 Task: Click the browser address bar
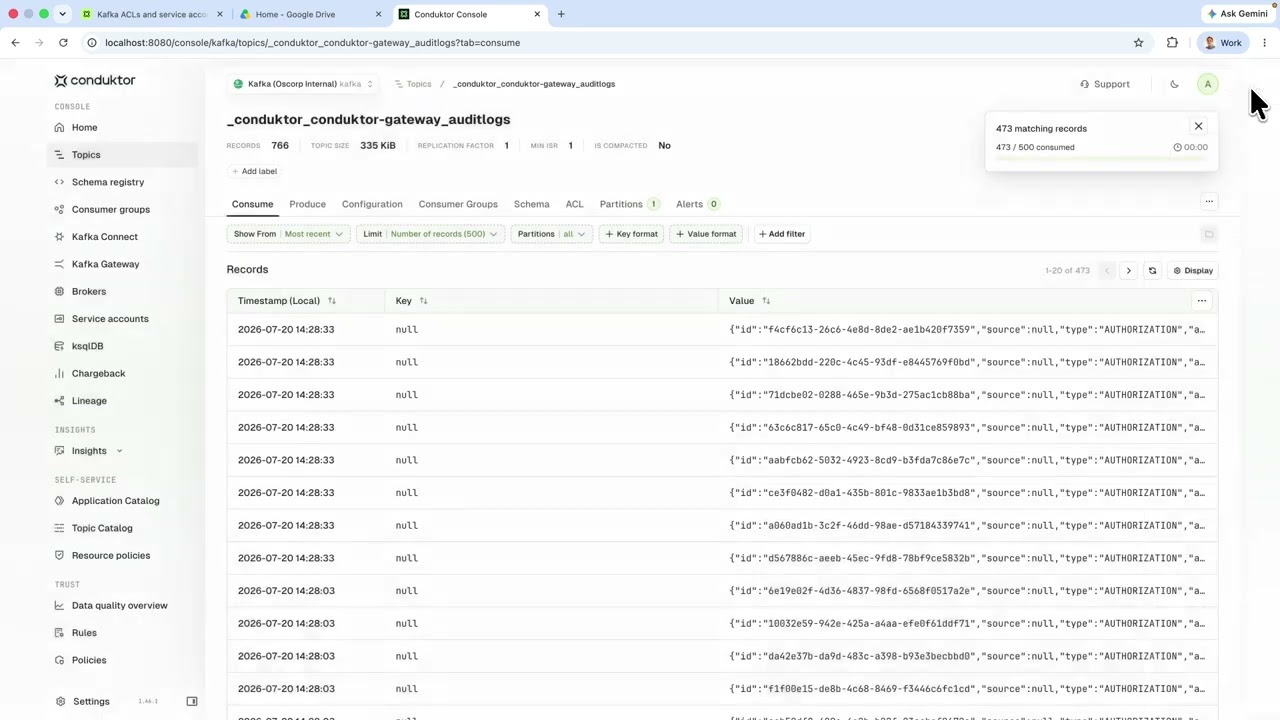[600, 43]
